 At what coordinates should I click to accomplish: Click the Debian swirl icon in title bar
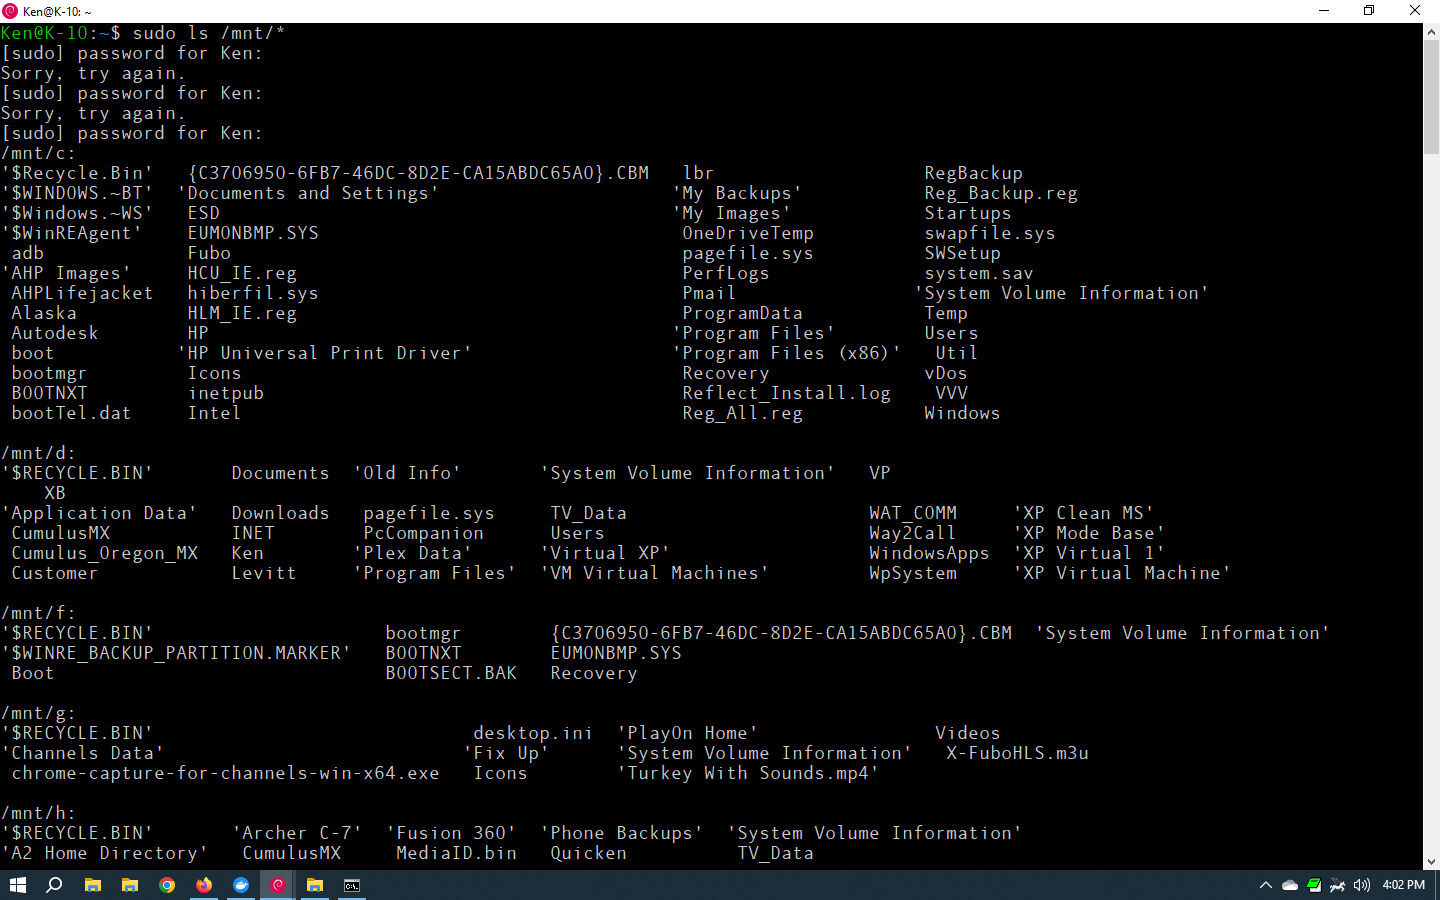click(10, 11)
